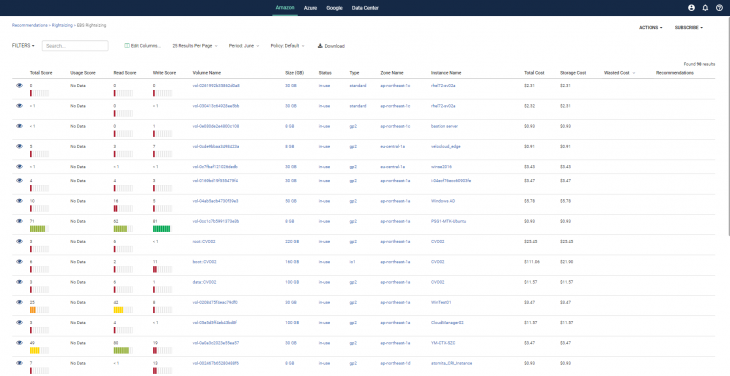Open Recommendations breadcrumb link
730x376 pixels.
(x=29, y=26)
